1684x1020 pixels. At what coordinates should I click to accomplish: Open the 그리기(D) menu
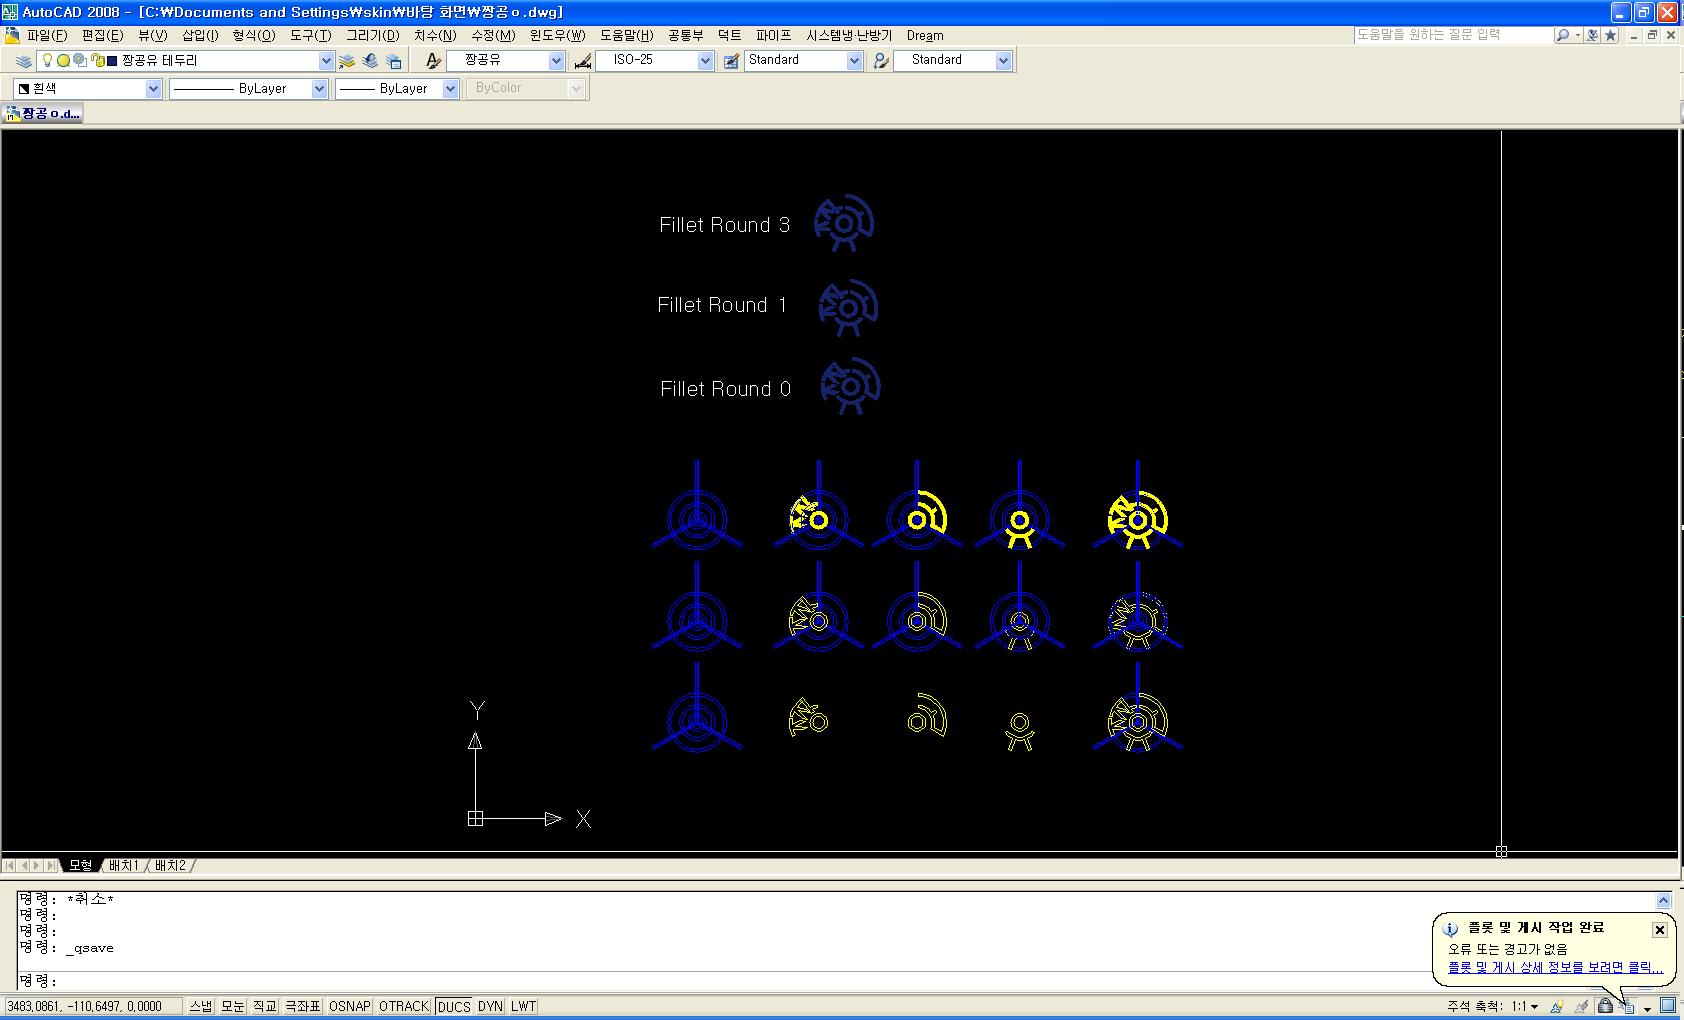click(x=372, y=35)
